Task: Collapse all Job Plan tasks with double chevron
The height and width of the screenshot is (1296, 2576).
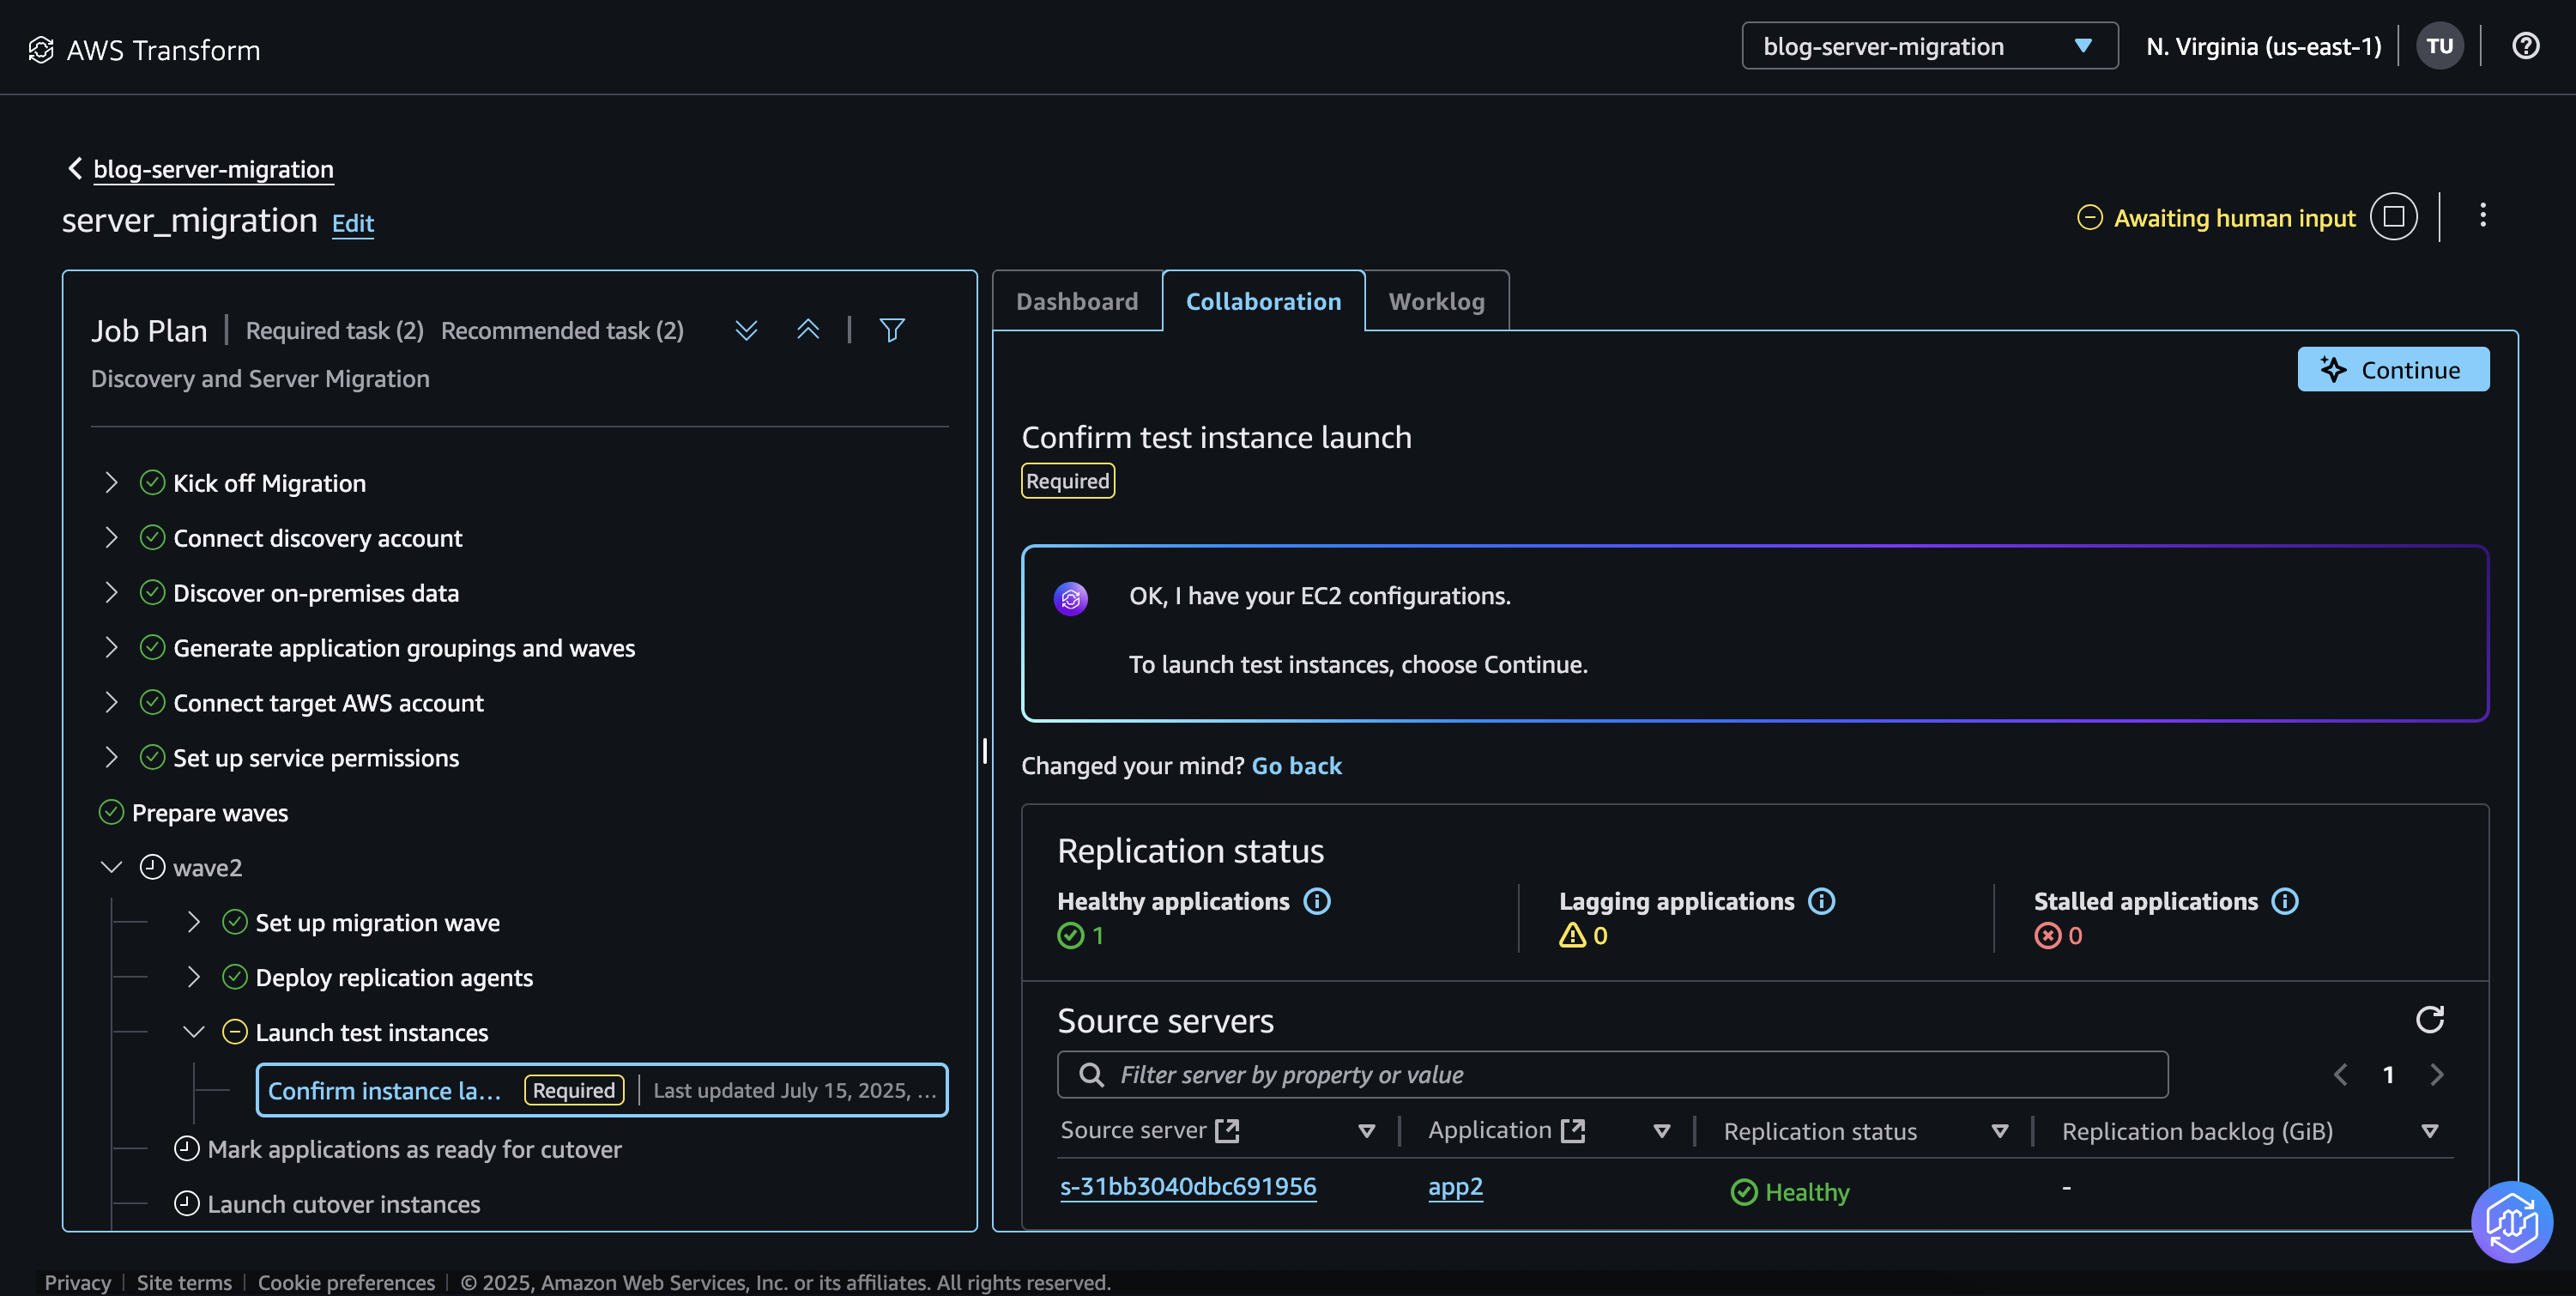Action: (x=808, y=330)
